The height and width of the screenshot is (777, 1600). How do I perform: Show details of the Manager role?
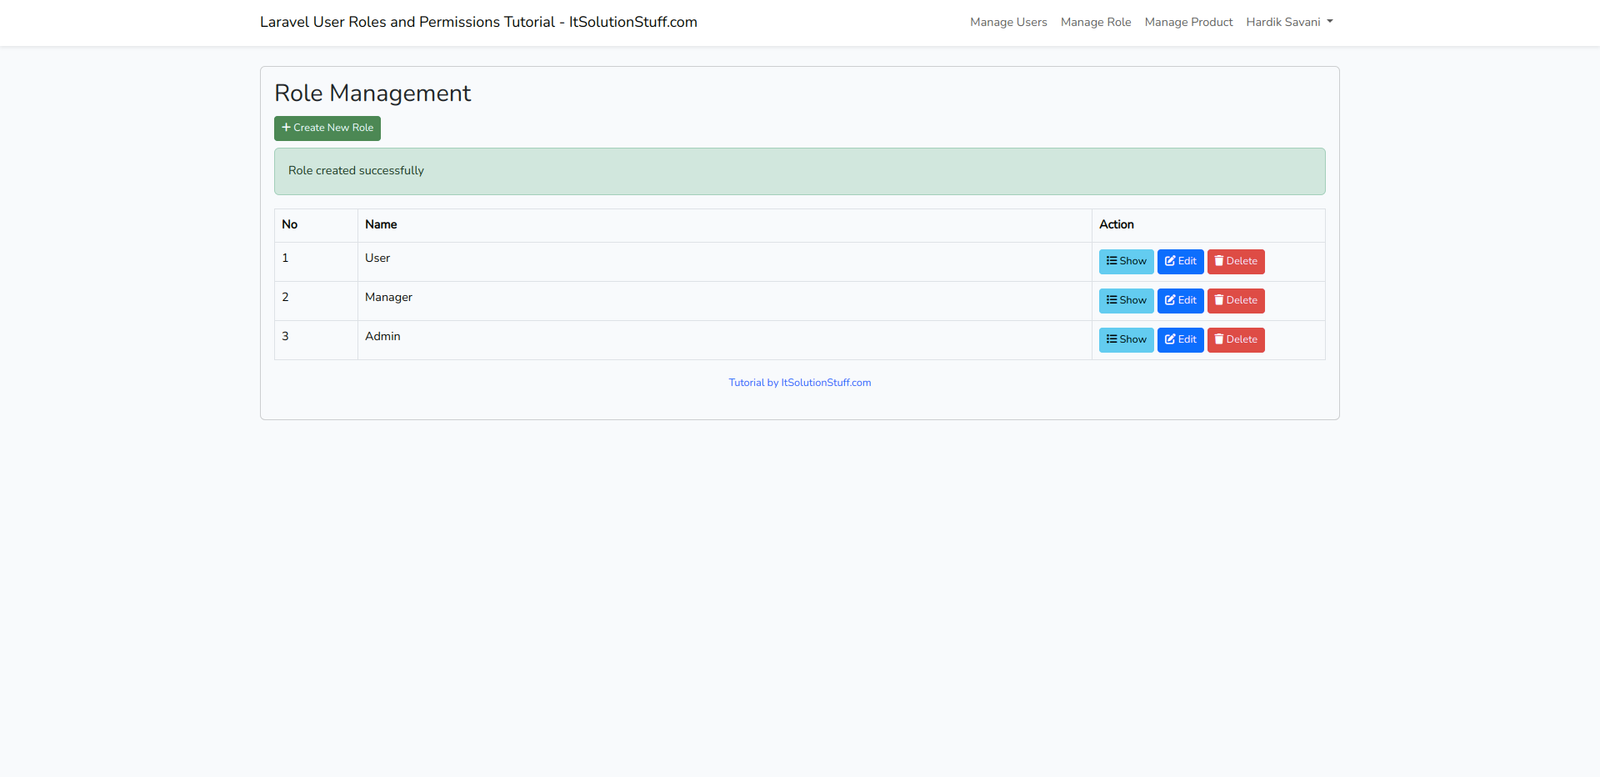pyautogui.click(x=1126, y=300)
